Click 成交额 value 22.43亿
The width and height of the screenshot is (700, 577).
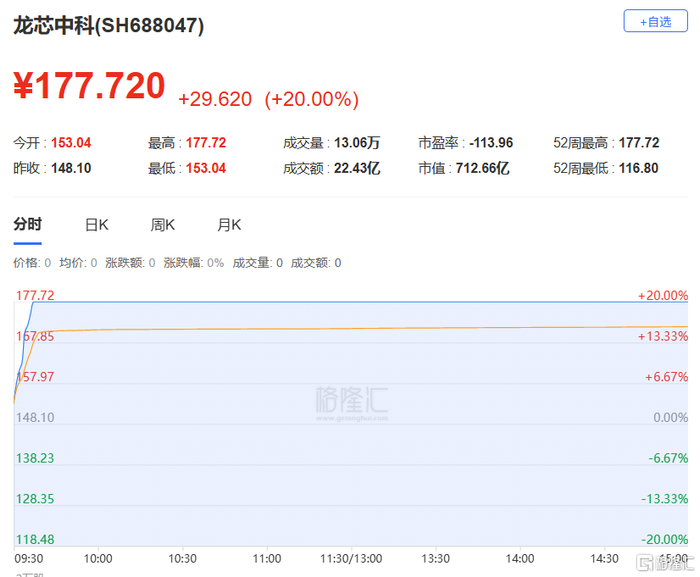[357, 168]
